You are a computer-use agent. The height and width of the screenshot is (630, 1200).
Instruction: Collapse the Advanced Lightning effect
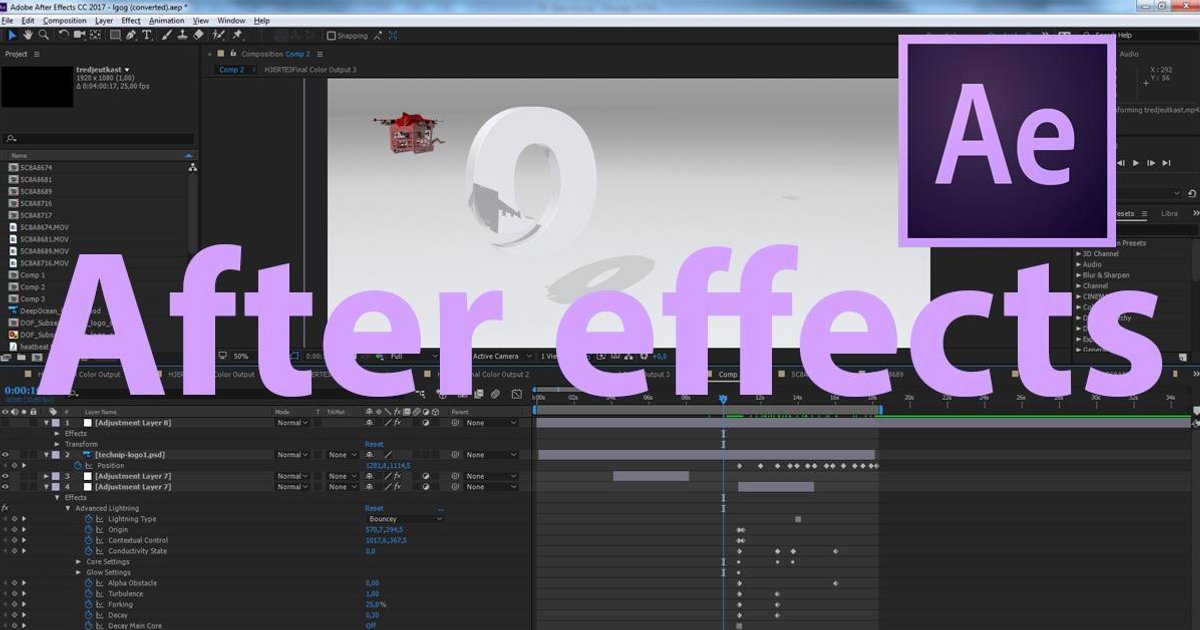(68, 508)
